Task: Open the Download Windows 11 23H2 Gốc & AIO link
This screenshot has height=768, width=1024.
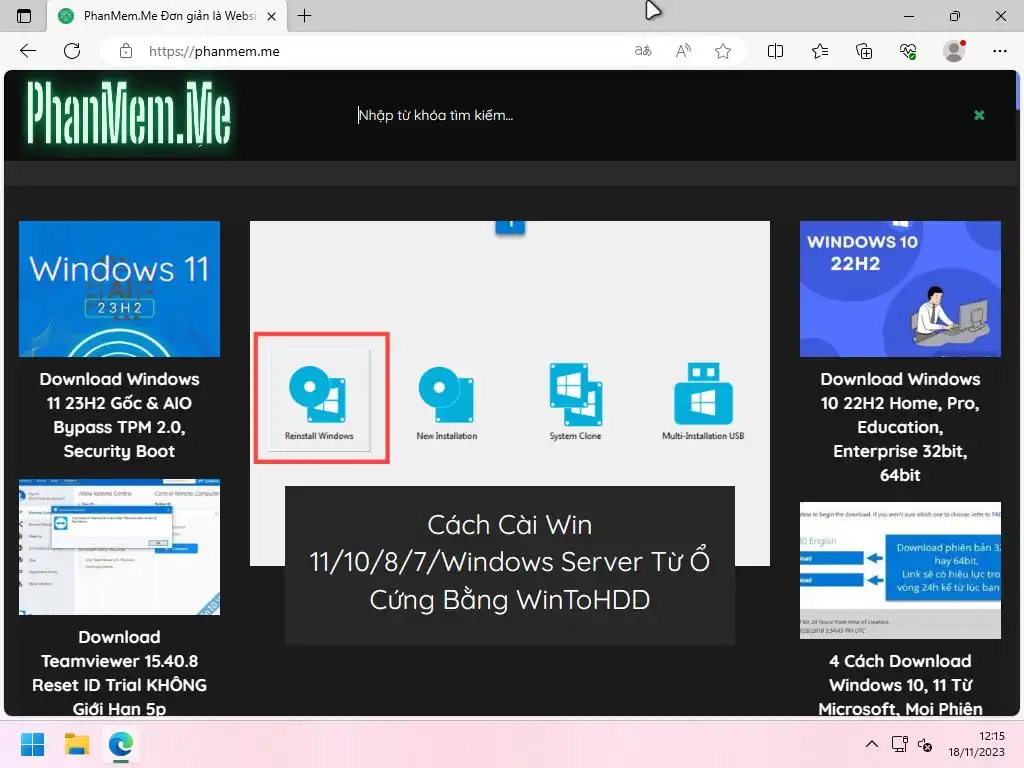Action: coord(120,415)
